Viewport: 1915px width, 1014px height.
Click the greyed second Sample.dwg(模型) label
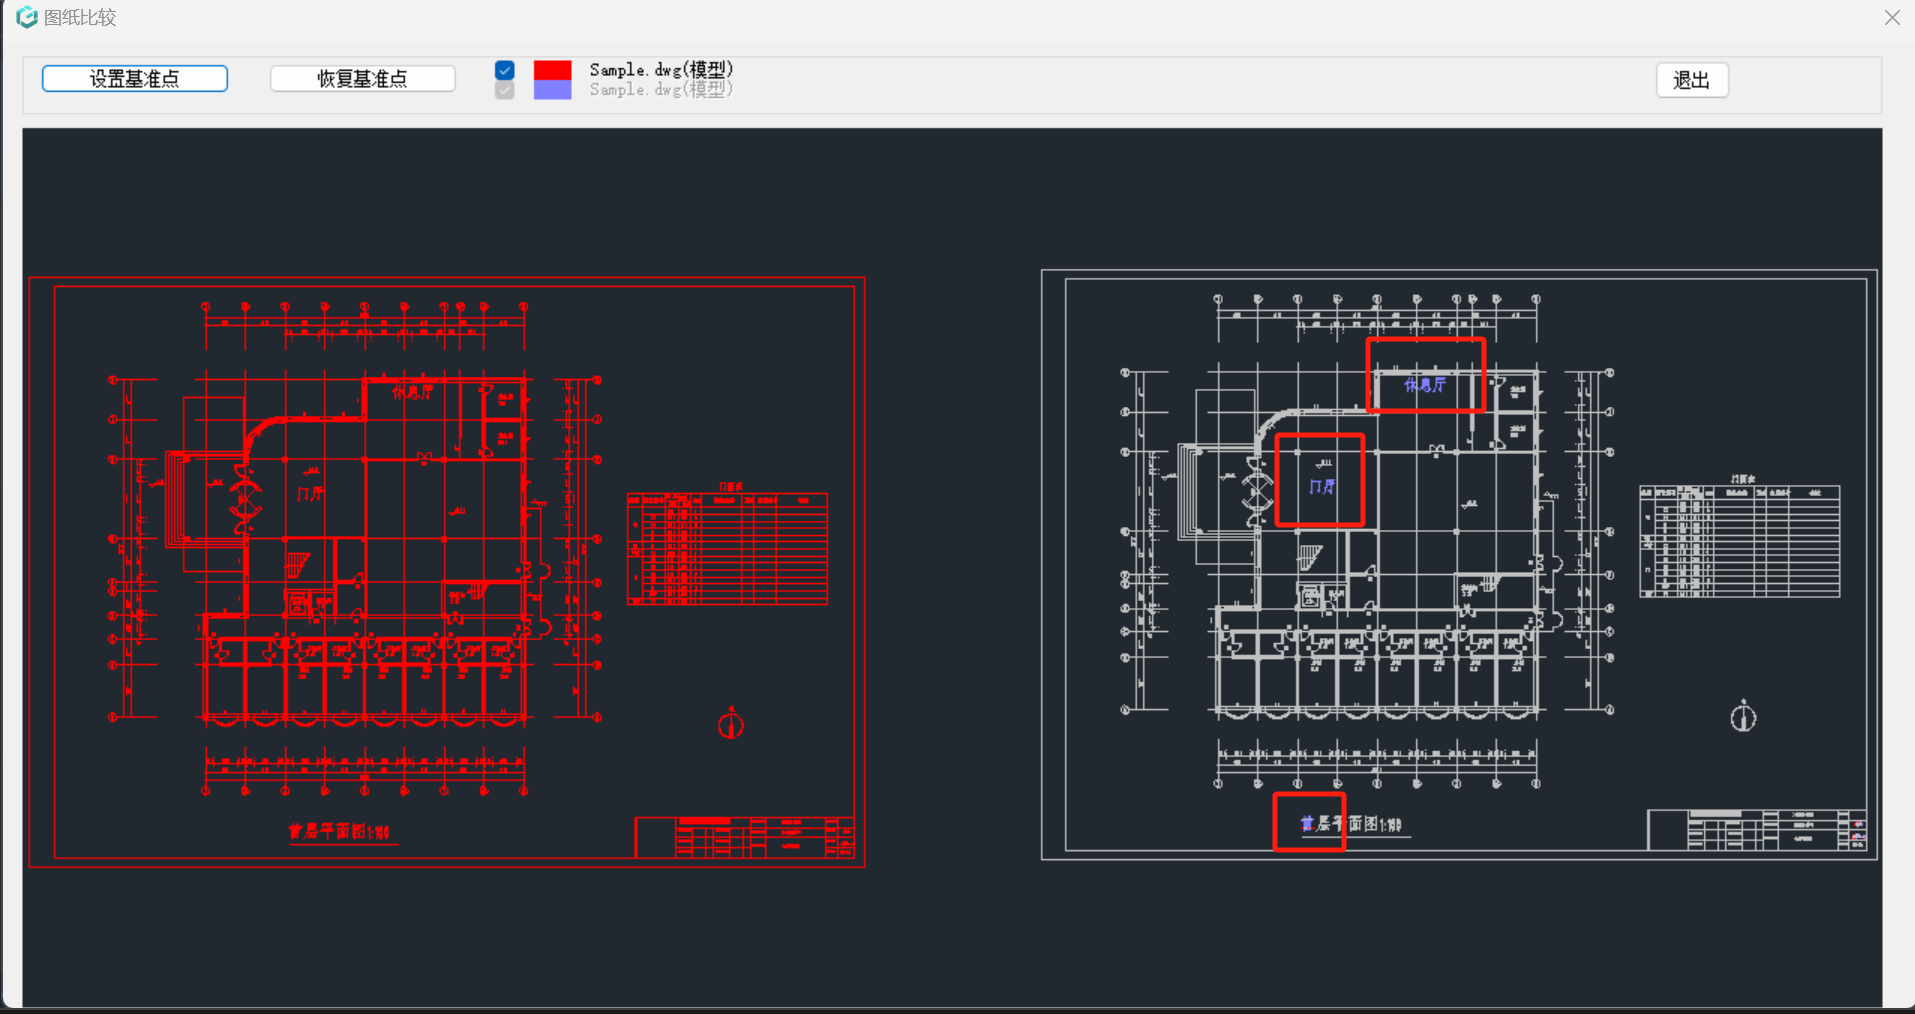click(661, 90)
